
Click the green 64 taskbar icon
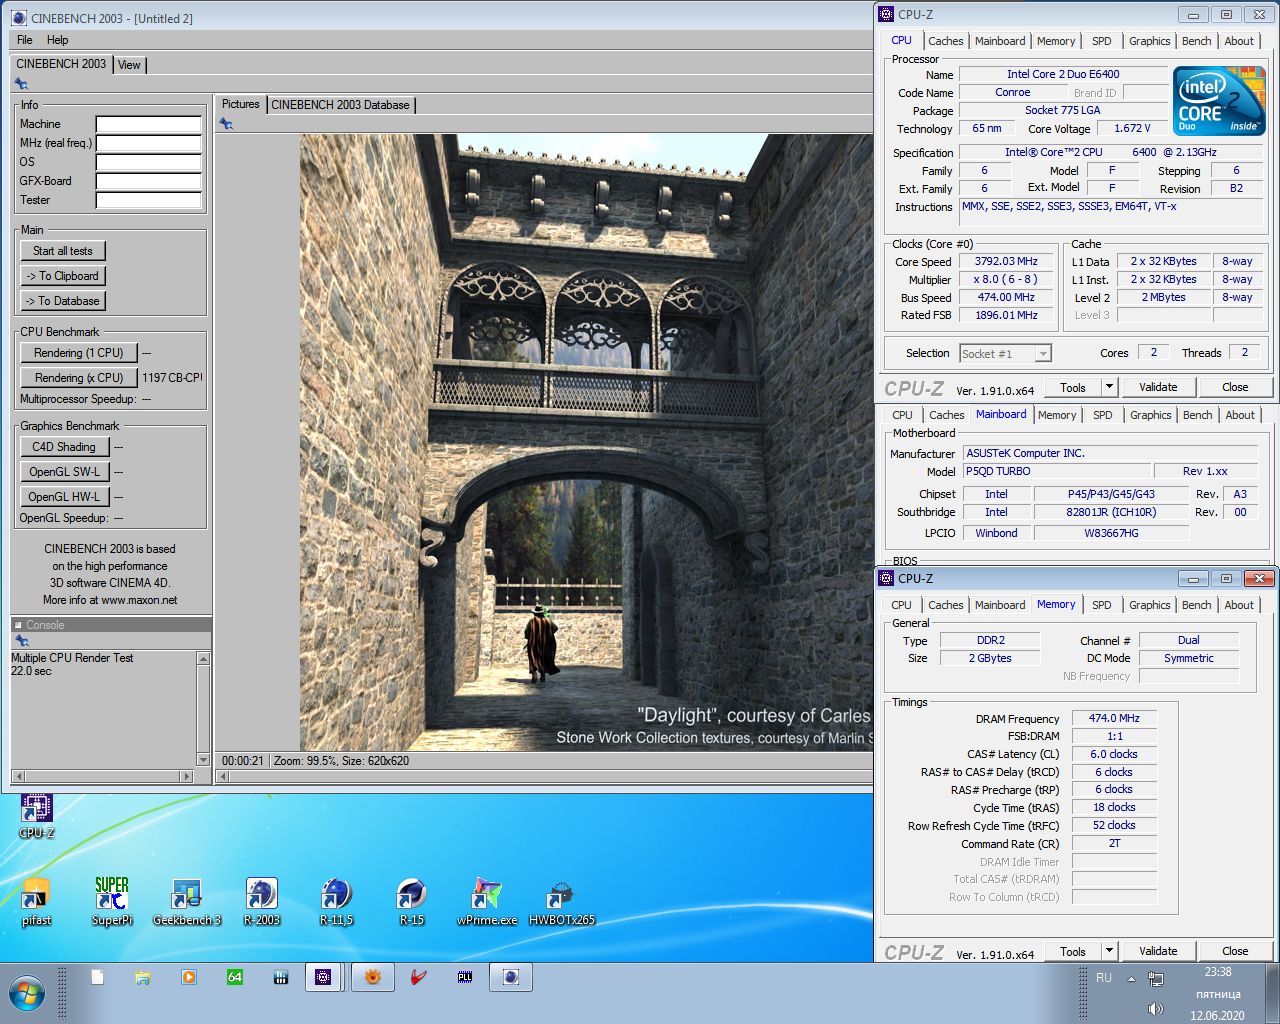tap(235, 977)
